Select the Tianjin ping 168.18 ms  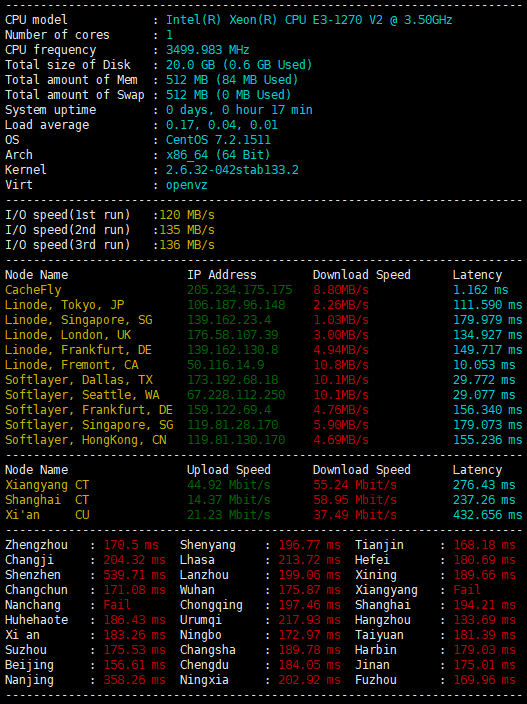coord(484,545)
